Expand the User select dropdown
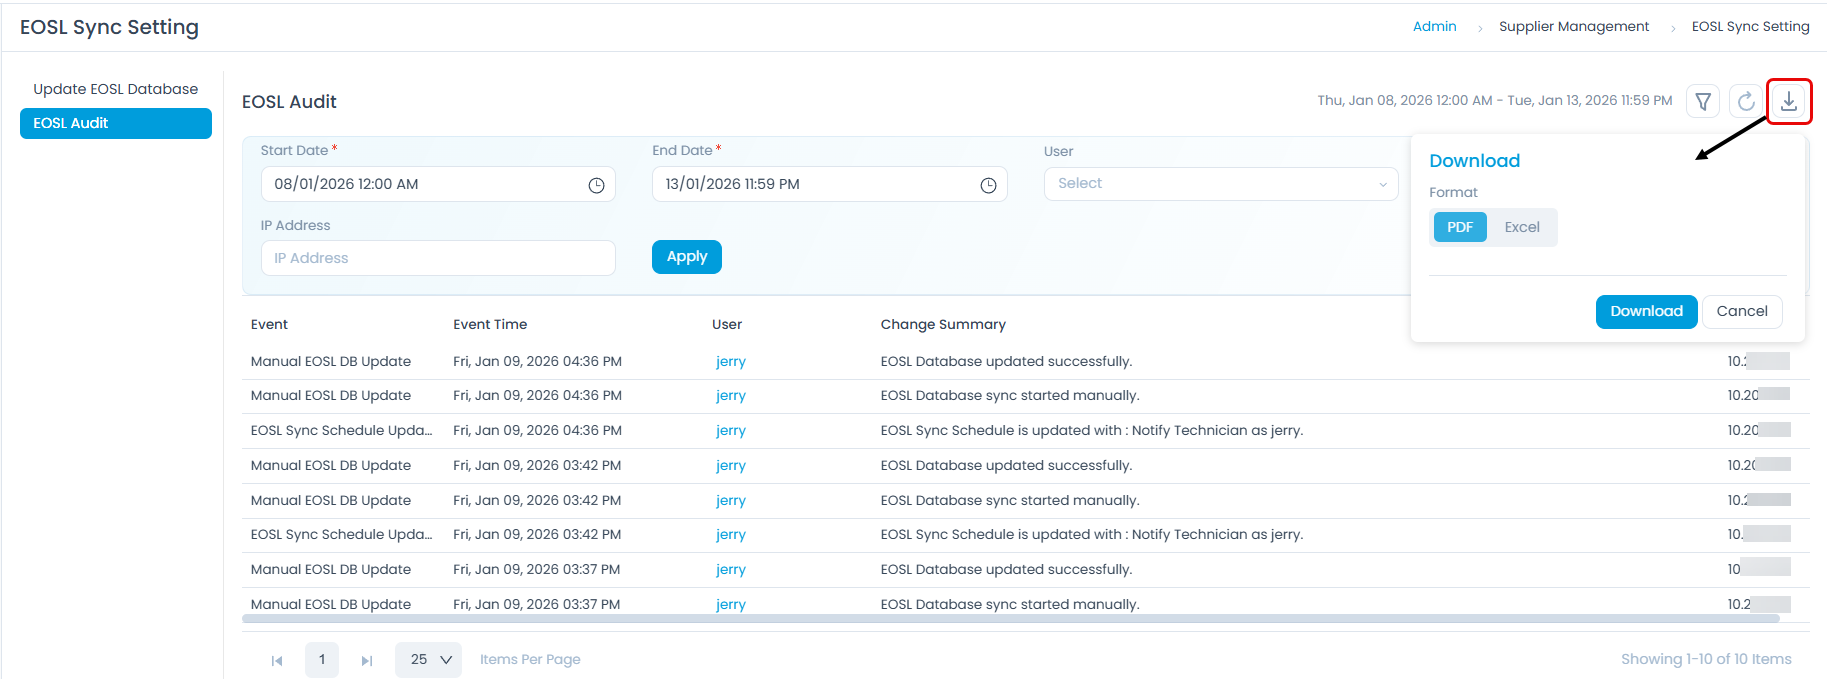The image size is (1827, 679). coord(1220,184)
